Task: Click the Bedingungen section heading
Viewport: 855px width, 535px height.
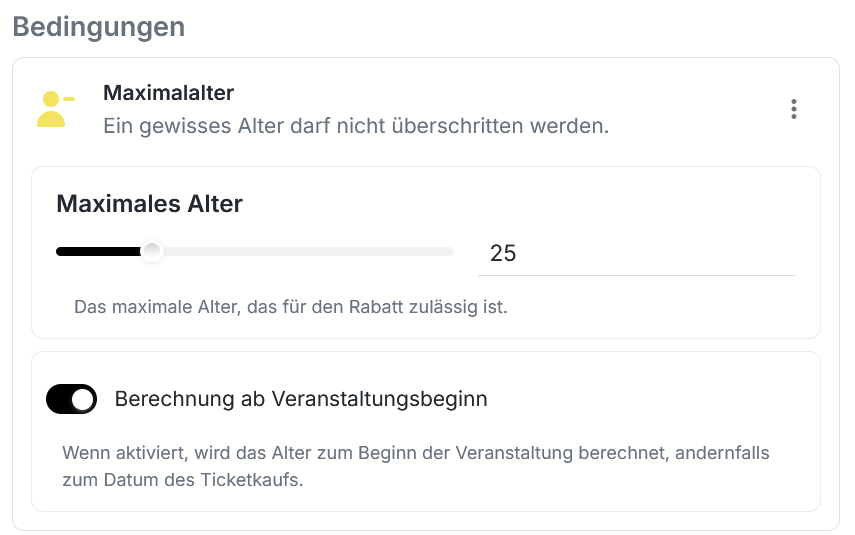Action: point(98,27)
